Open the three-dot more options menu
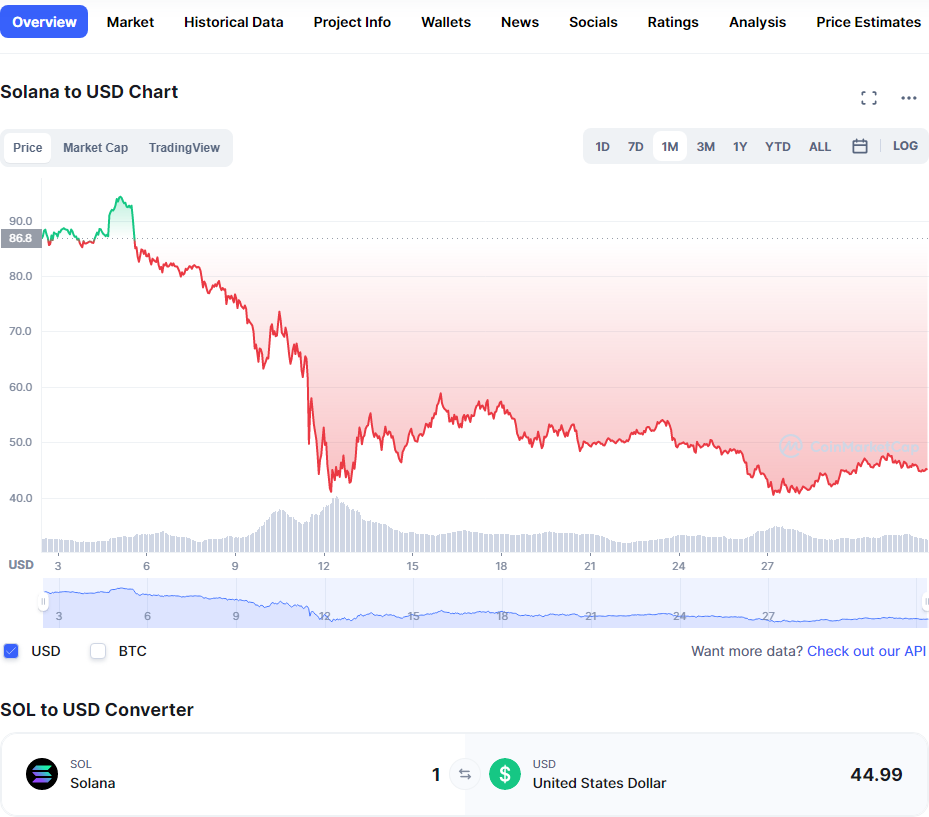 click(x=908, y=98)
